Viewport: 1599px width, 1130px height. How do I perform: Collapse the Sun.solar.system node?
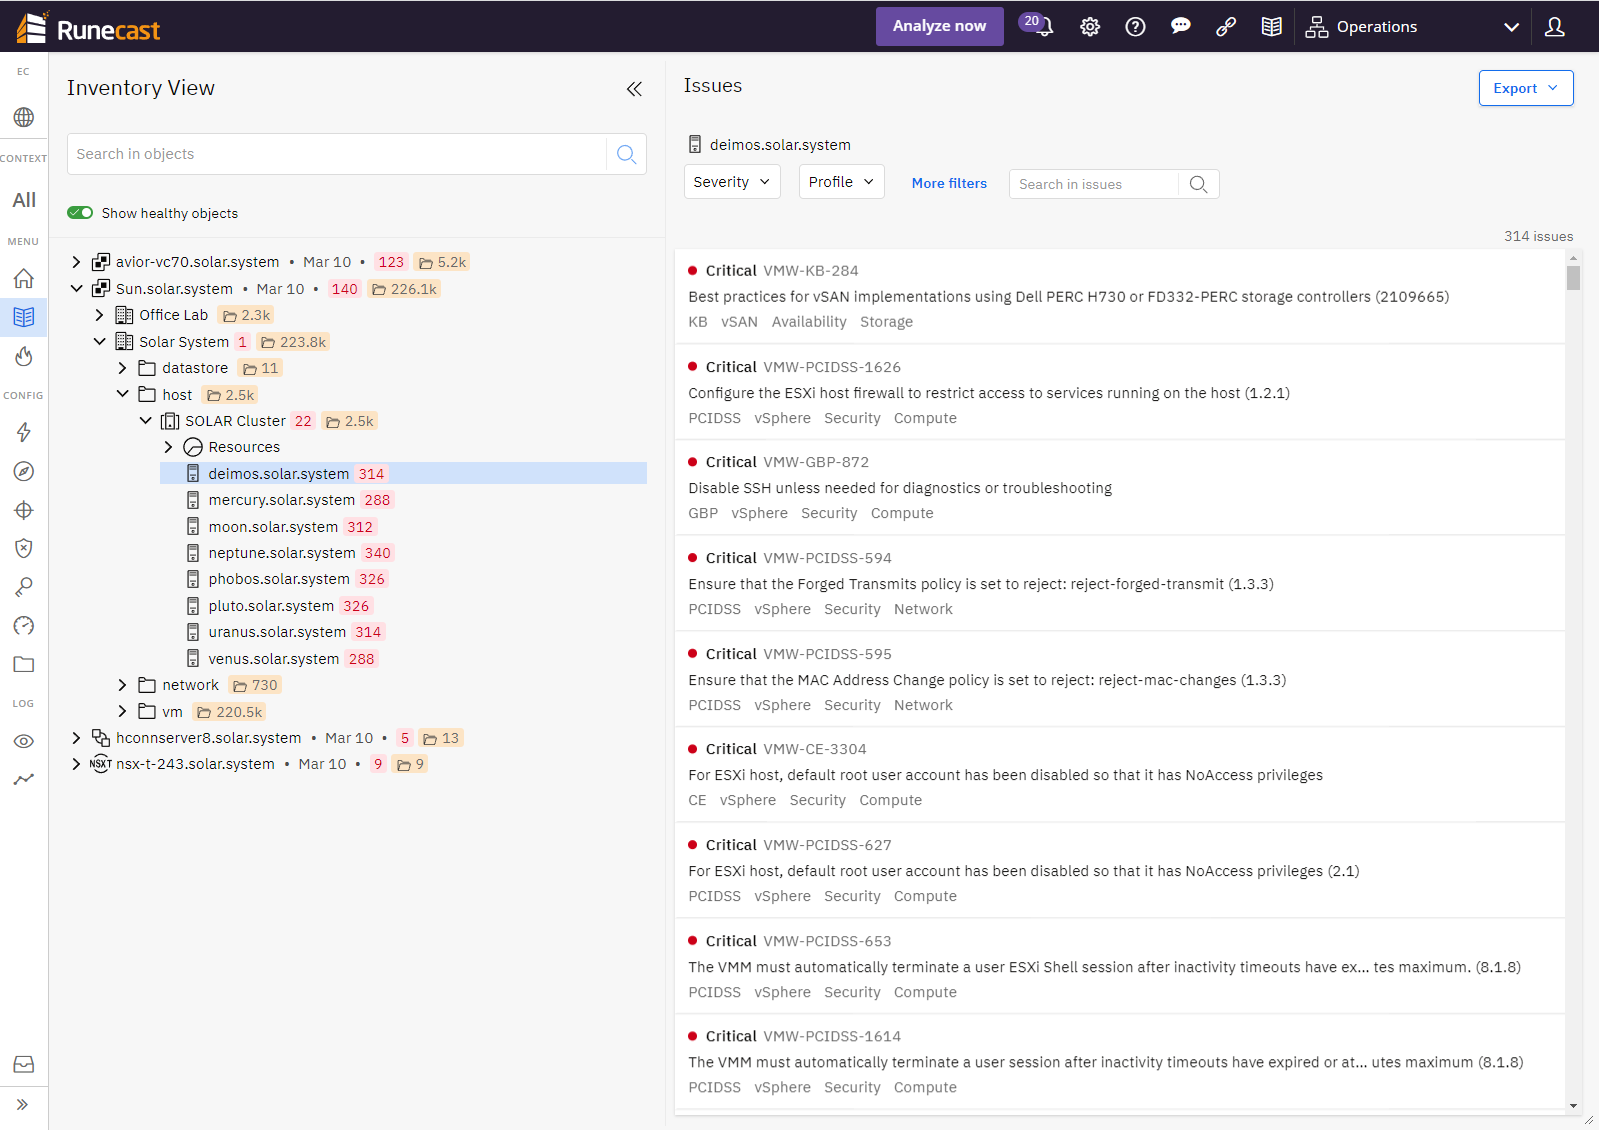tap(76, 289)
